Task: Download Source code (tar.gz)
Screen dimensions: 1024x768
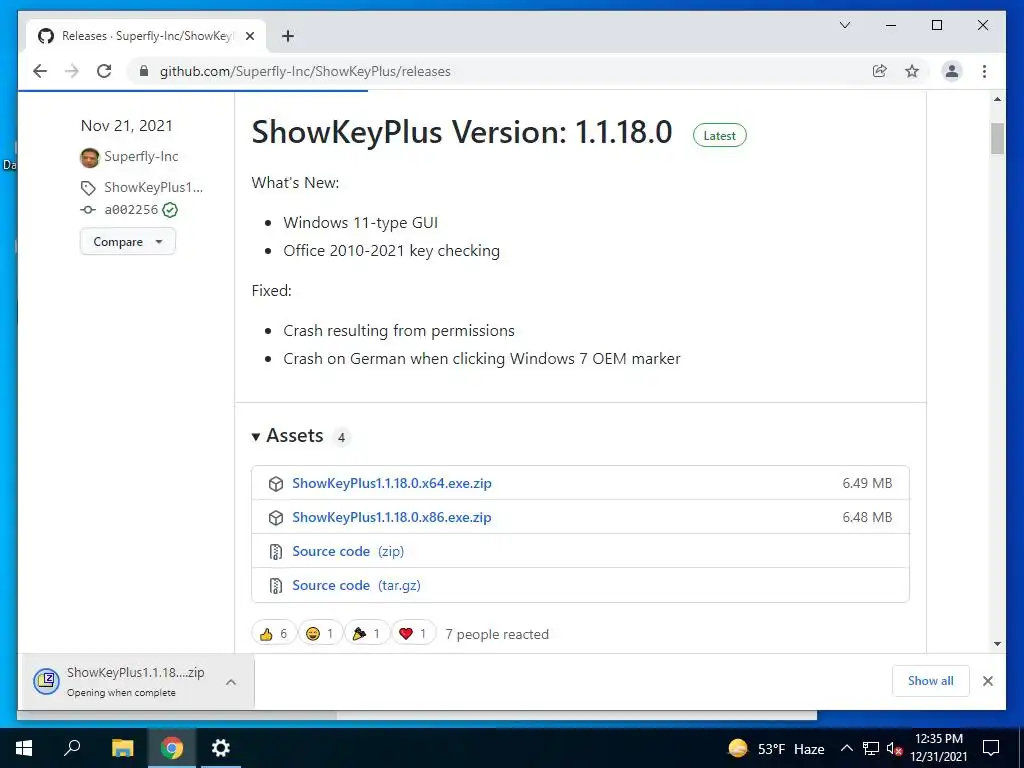Action: (357, 585)
